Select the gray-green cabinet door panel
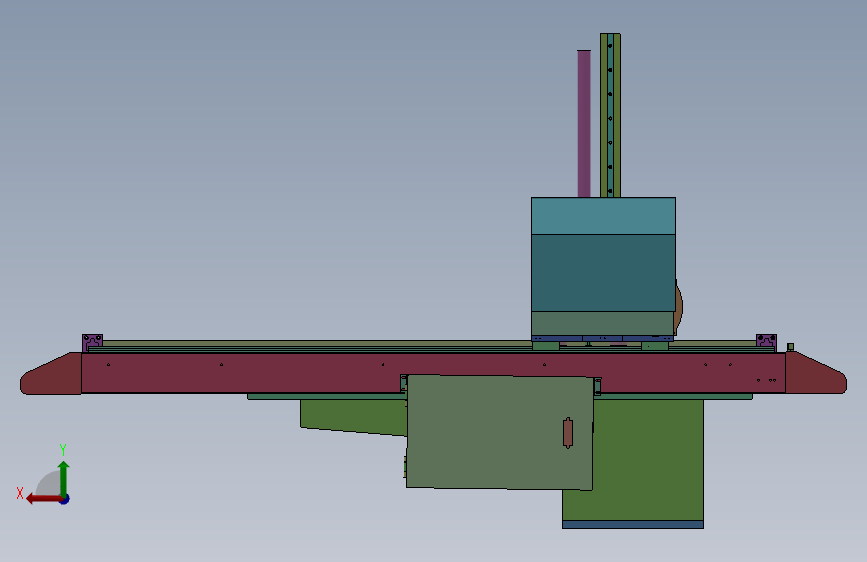 click(x=500, y=432)
